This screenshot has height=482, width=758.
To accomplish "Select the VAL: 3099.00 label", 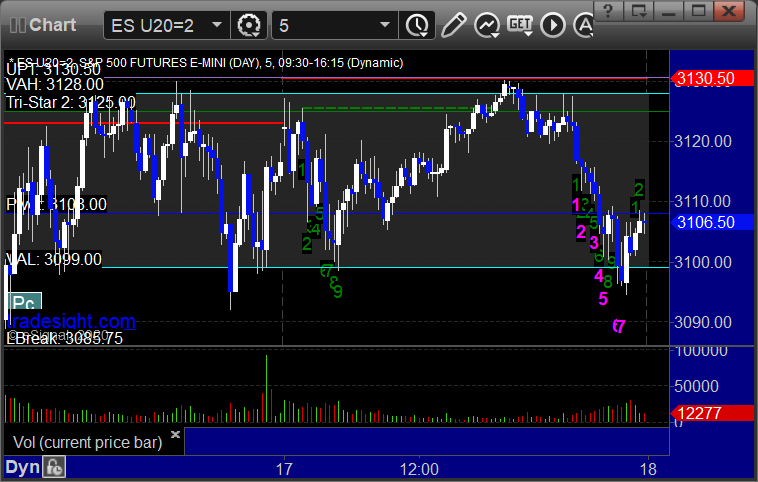I will 54,260.
